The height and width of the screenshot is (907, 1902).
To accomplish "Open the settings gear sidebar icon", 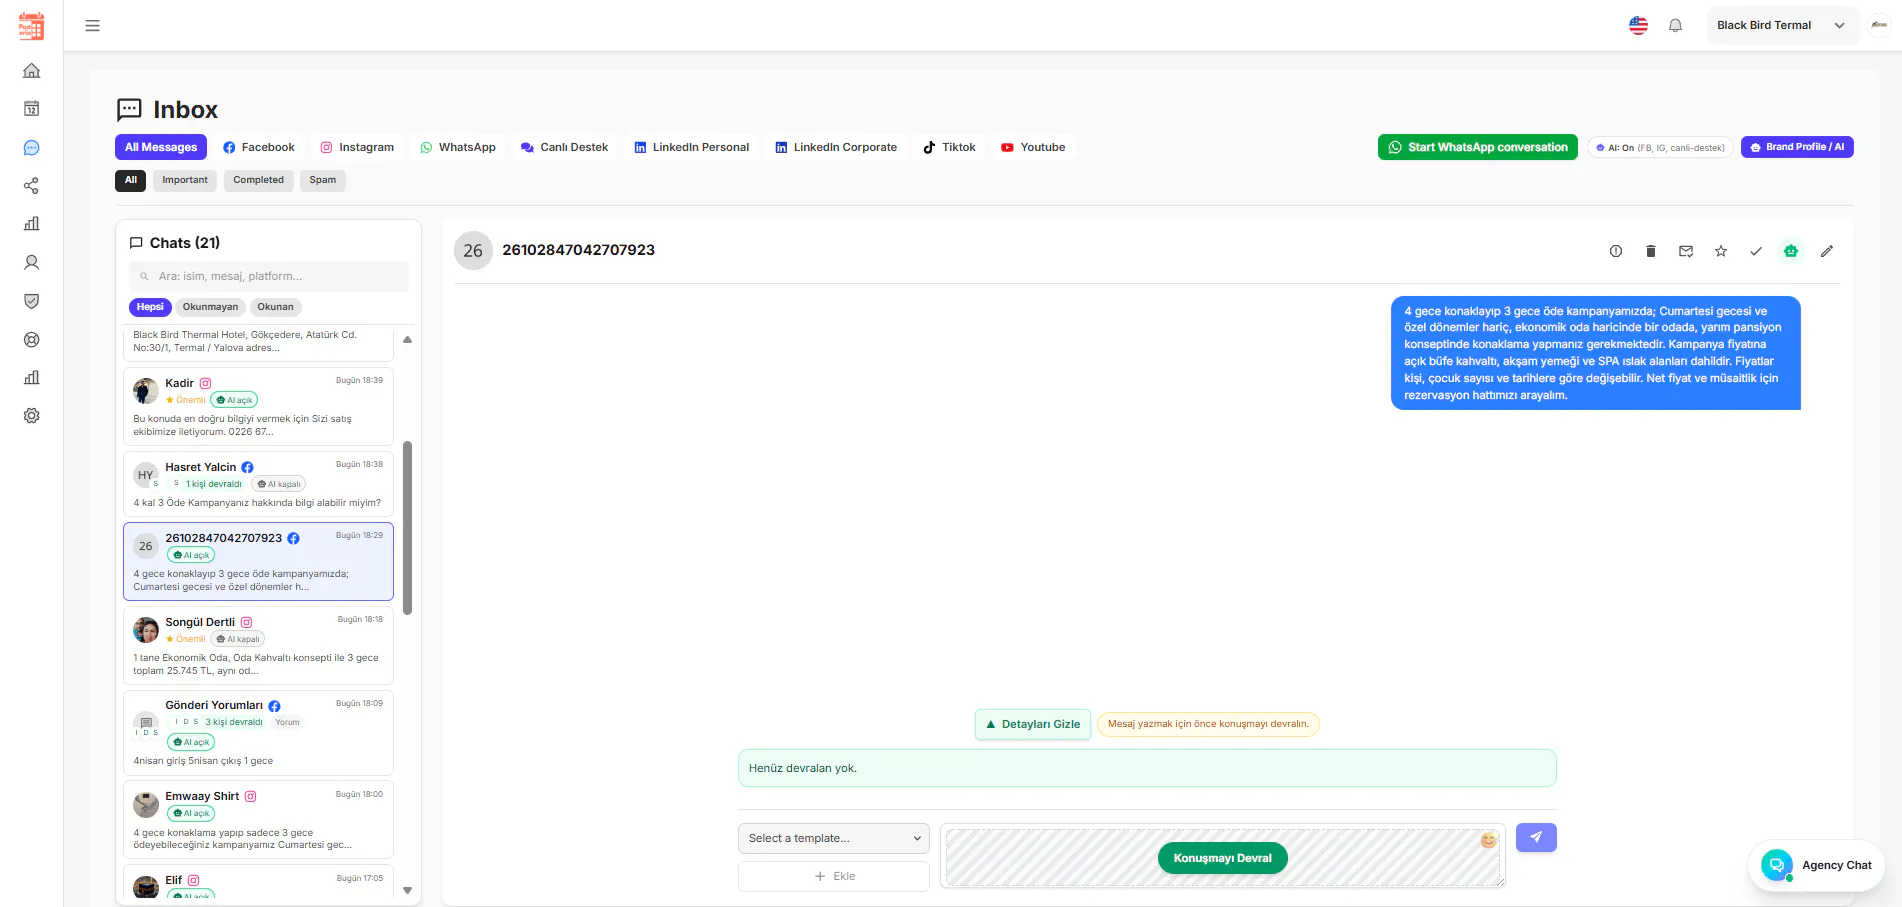I will point(32,416).
